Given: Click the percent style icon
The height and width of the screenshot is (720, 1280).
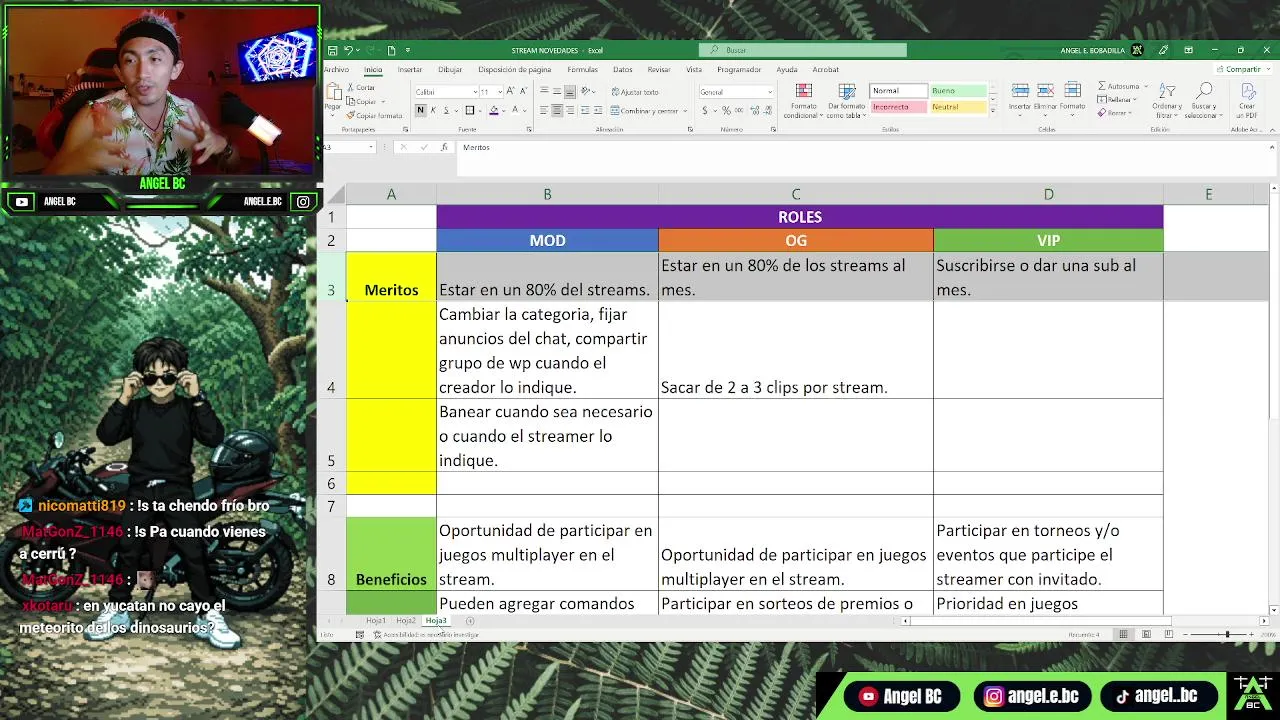Looking at the screenshot, I should point(726,110).
